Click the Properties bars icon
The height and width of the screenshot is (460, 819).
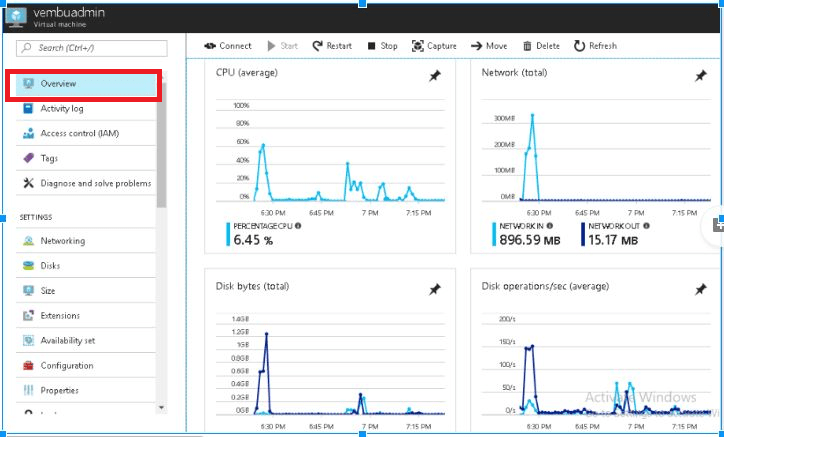tap(28, 391)
